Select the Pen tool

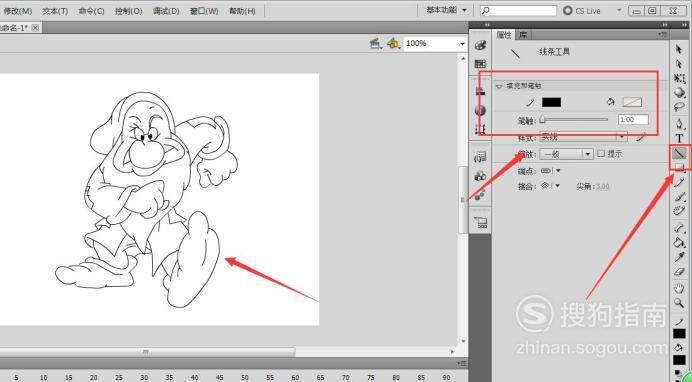click(679, 124)
